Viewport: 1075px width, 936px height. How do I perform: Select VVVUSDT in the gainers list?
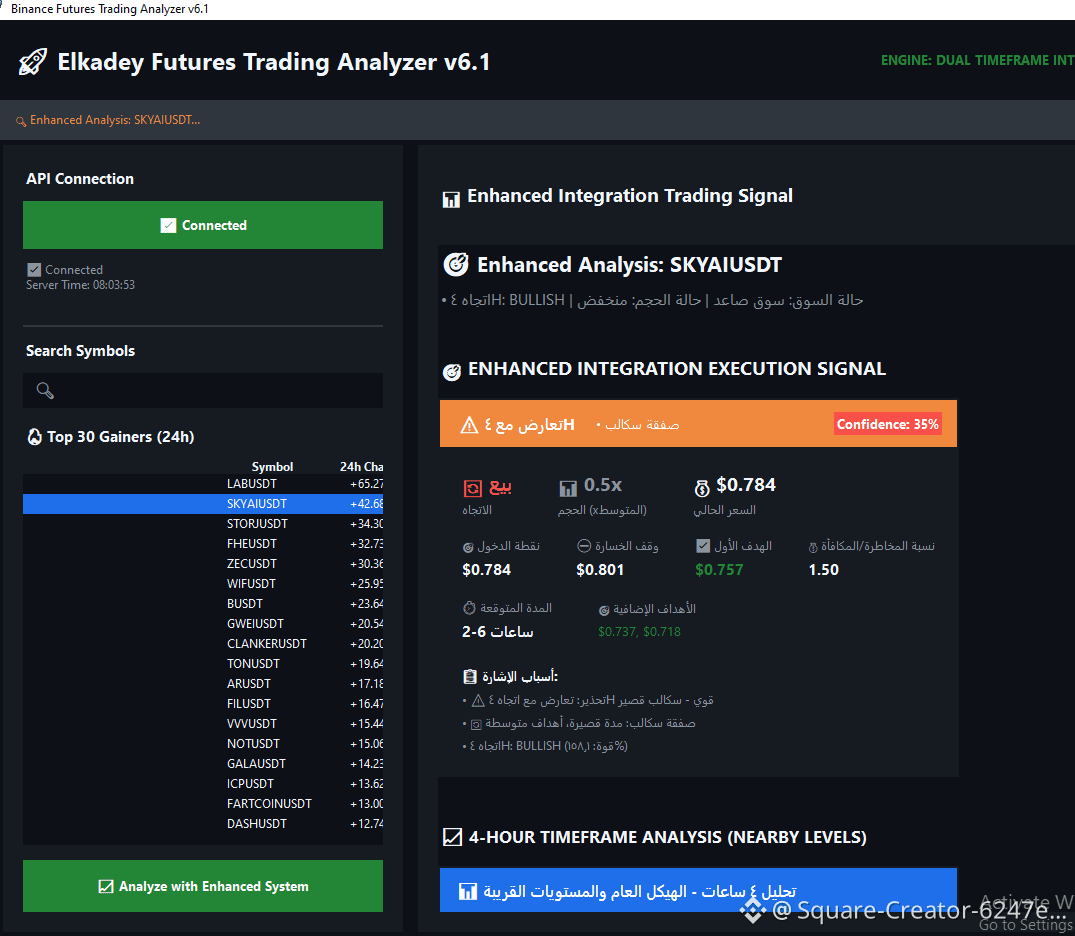click(203, 723)
